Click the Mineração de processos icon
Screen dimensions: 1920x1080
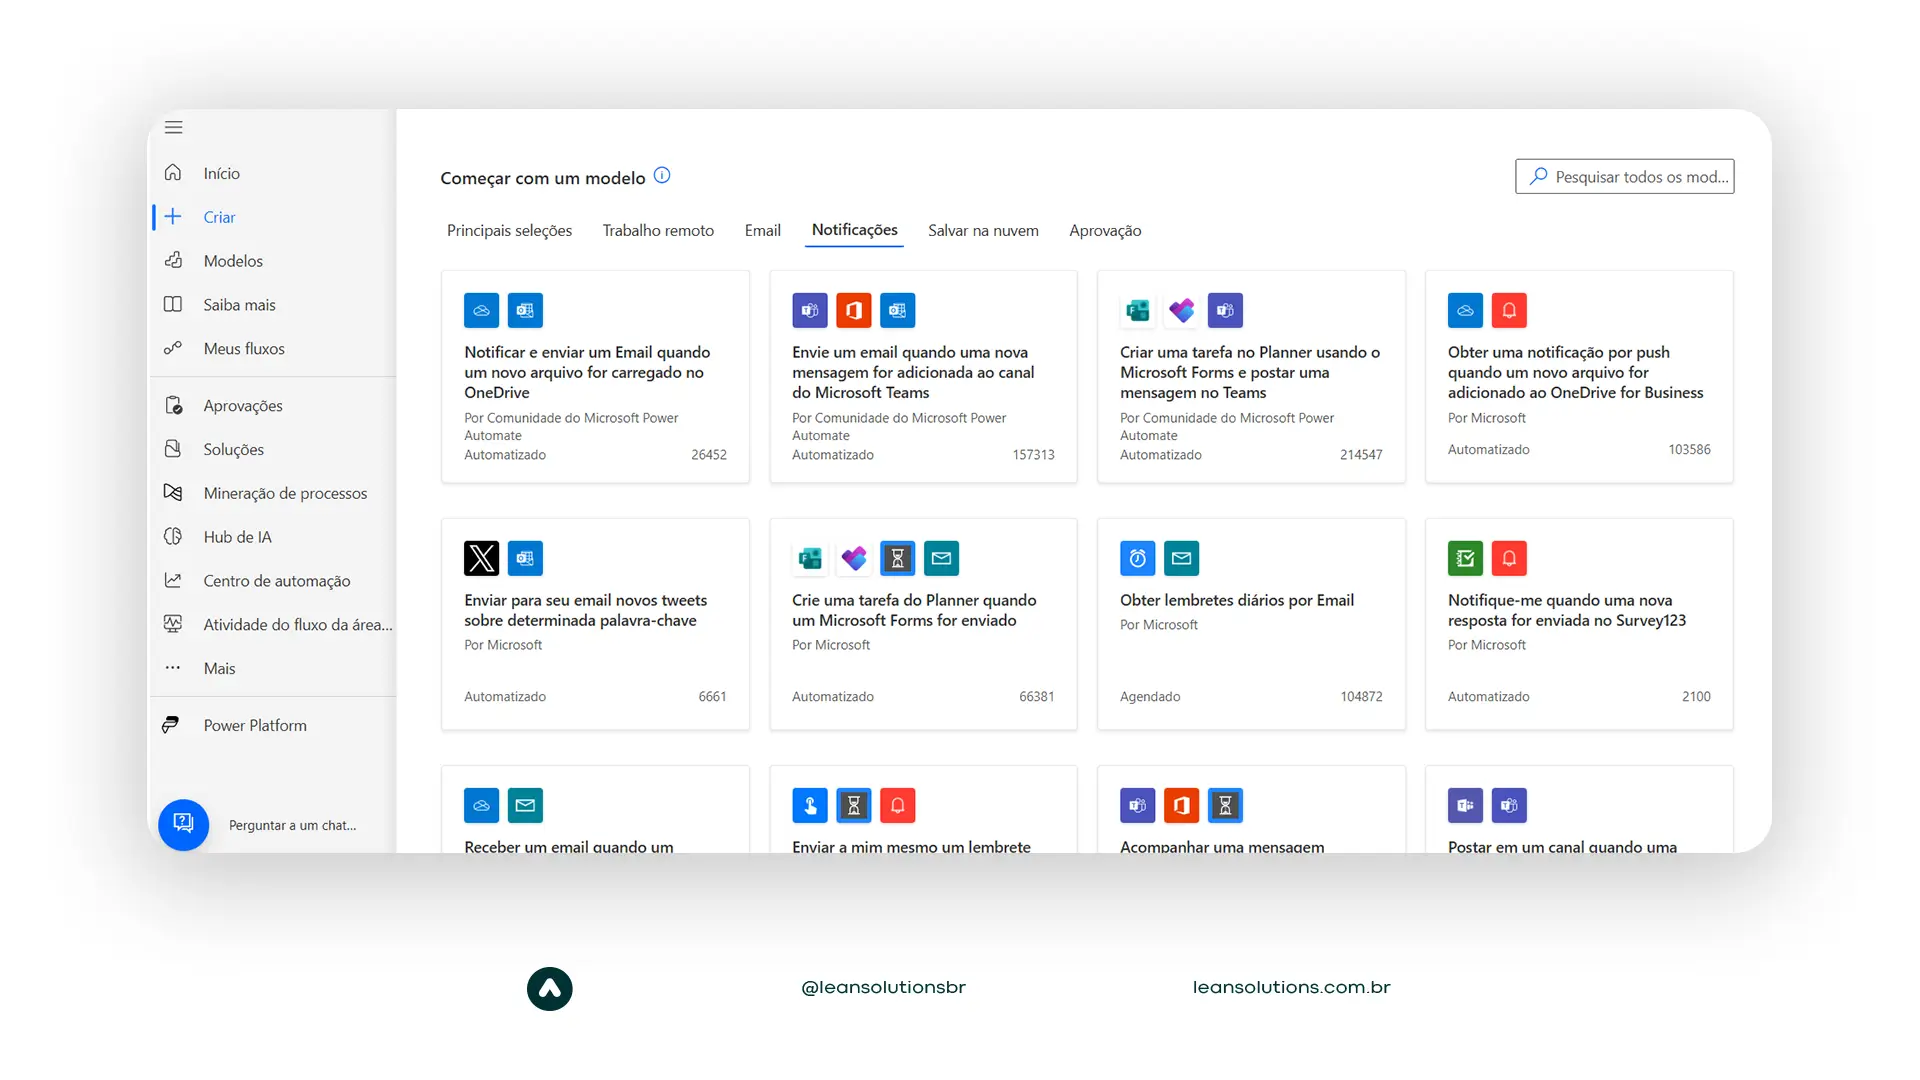tap(173, 492)
